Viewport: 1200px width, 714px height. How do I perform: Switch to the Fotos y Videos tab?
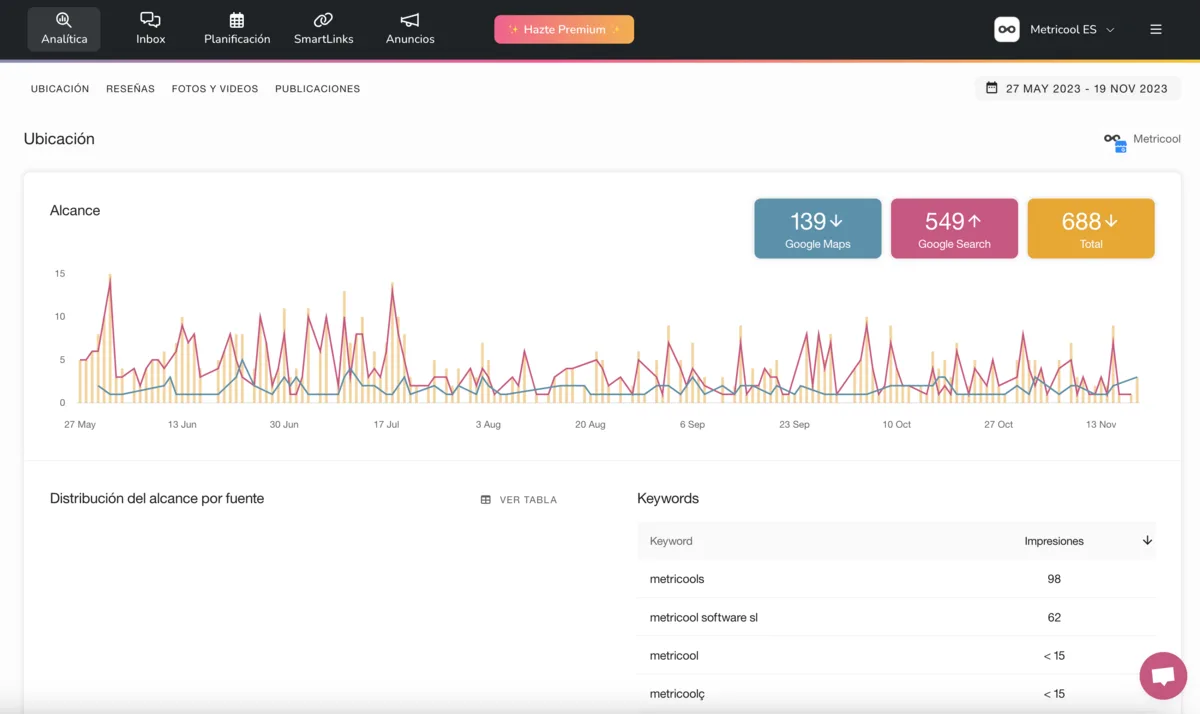(215, 89)
